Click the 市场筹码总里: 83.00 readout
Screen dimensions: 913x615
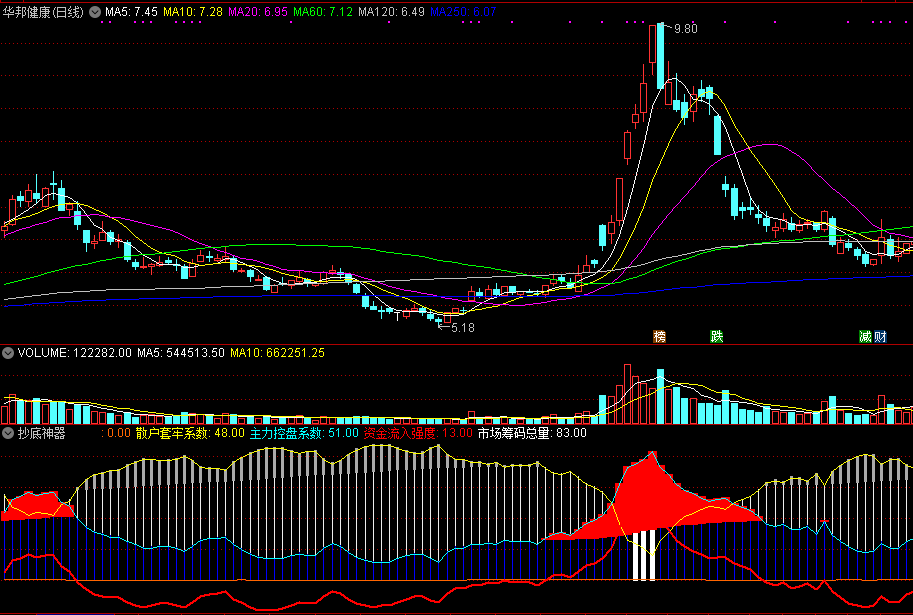pyautogui.click(x=532, y=433)
